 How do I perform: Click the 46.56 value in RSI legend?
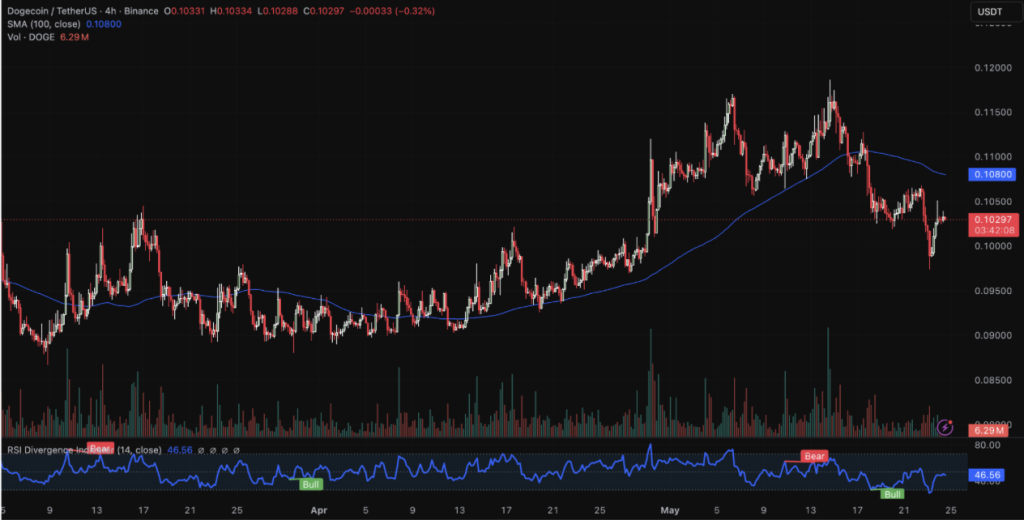[x=180, y=450]
